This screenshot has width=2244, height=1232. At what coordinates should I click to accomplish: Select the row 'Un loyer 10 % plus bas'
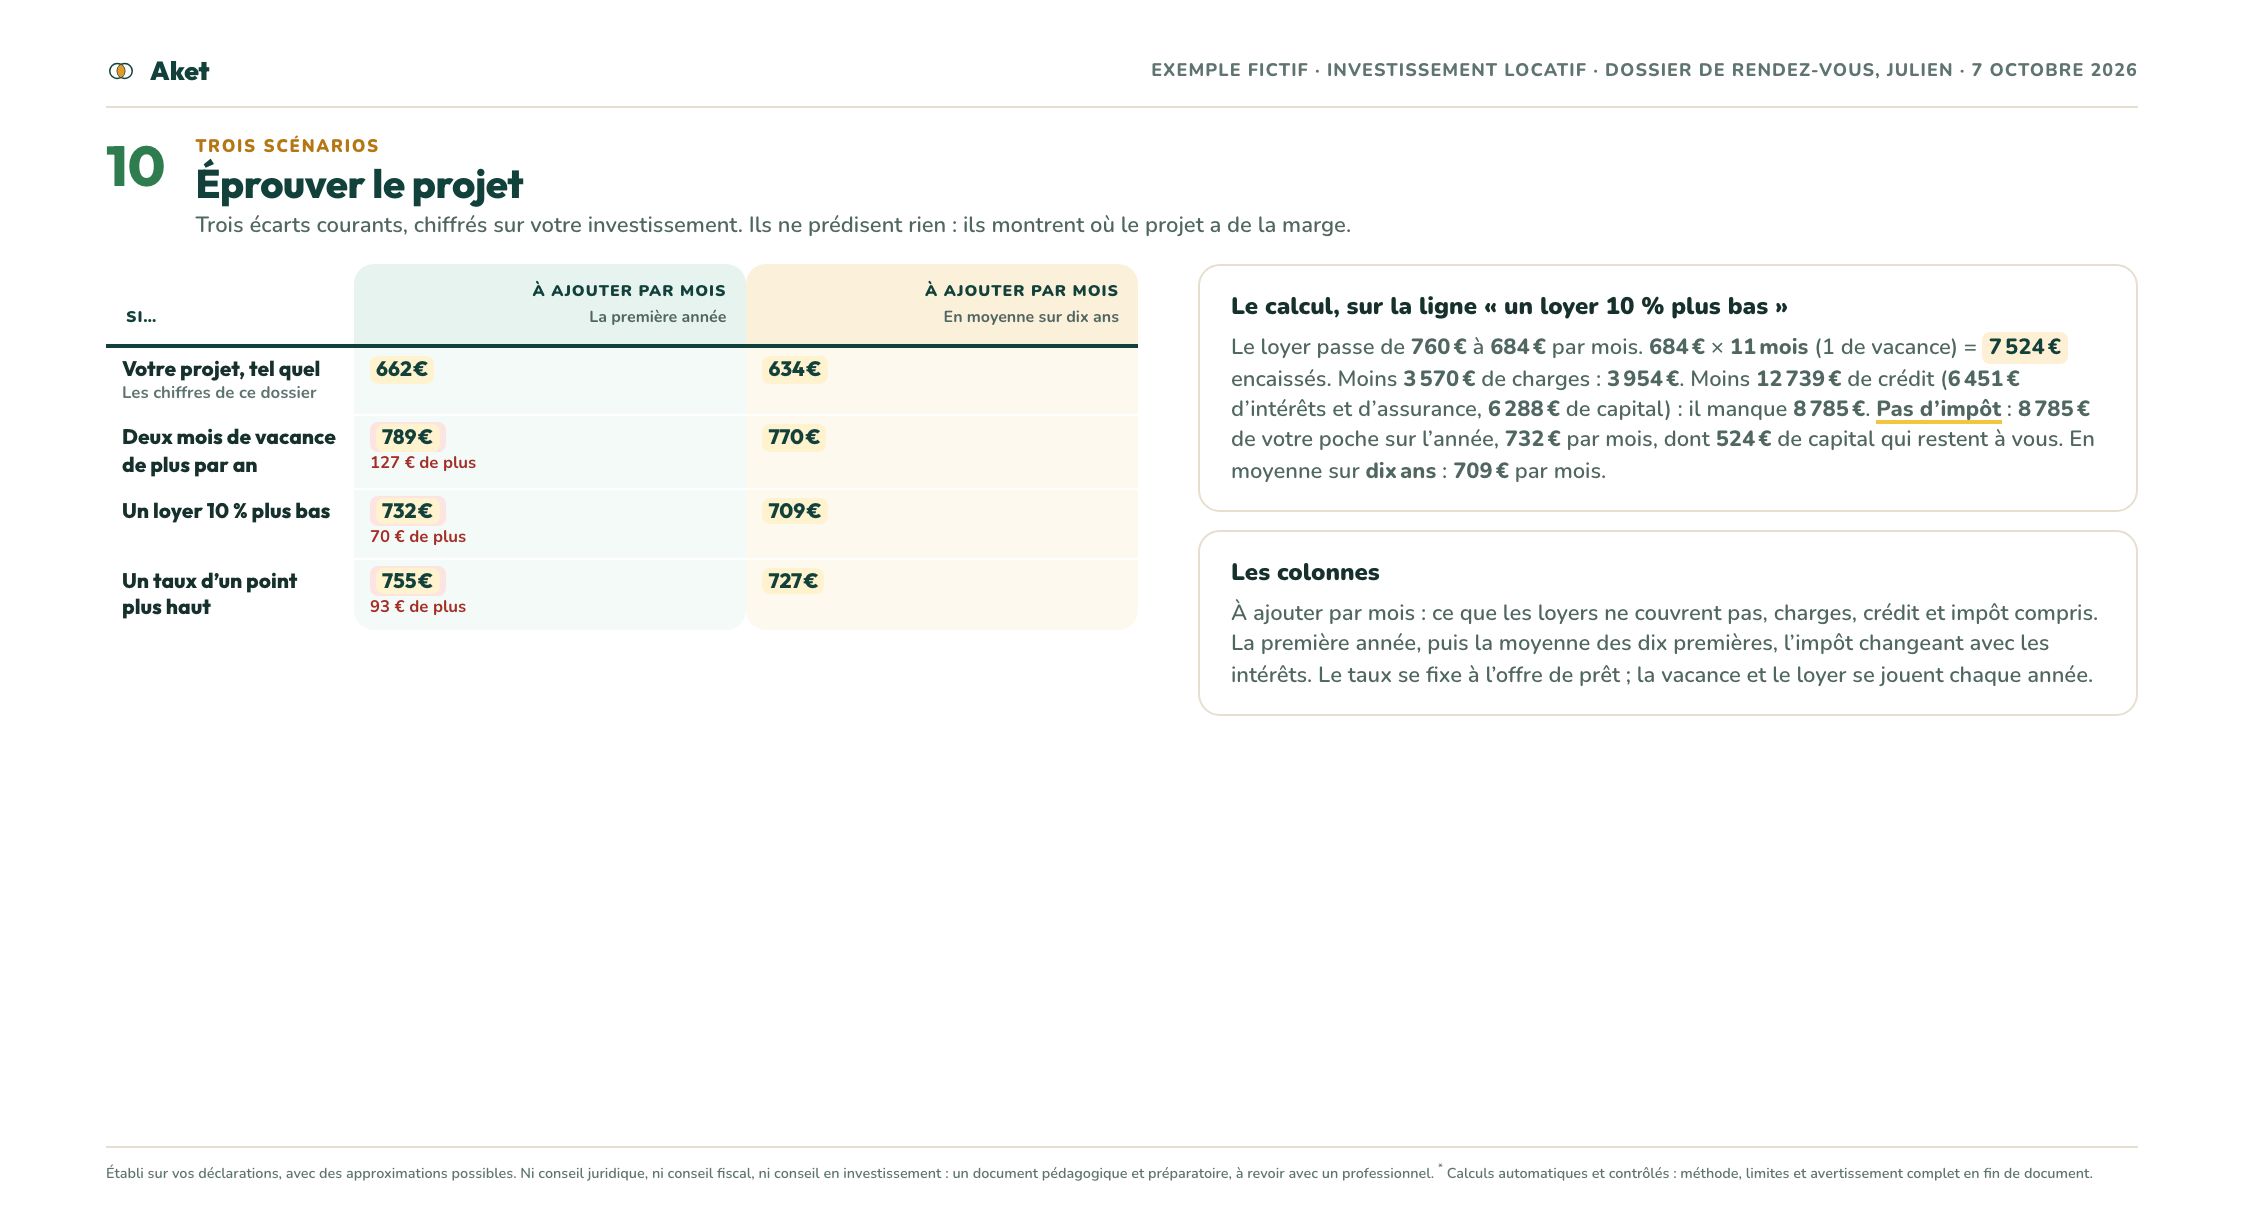point(622,523)
